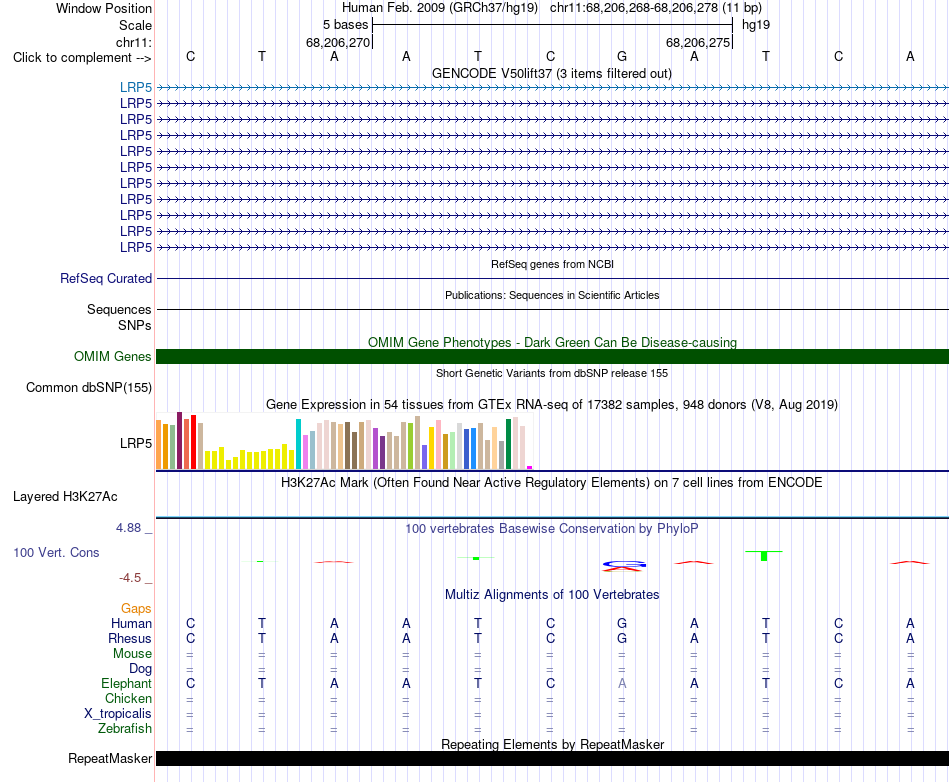This screenshot has width=950, height=782.
Task: Click the cyan bar in GTEx expression chart
Action: pos(298,443)
